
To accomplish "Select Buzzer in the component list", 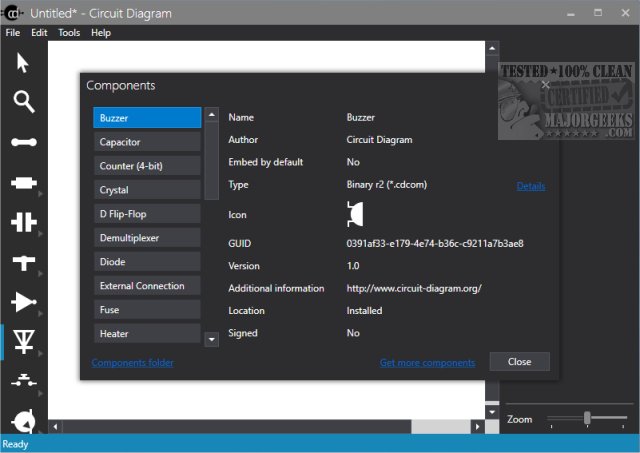I will (147, 118).
